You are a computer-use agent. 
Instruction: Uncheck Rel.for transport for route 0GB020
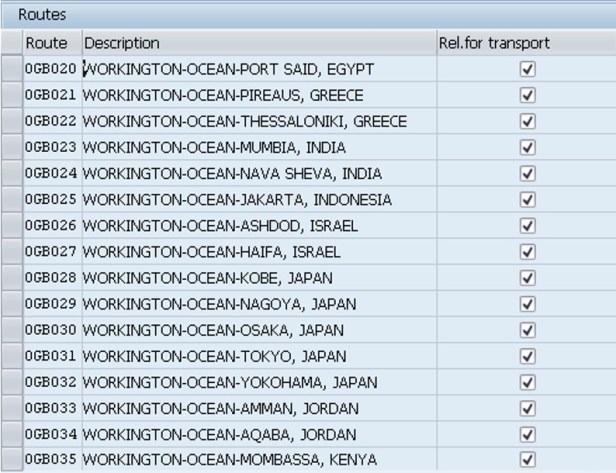528,70
